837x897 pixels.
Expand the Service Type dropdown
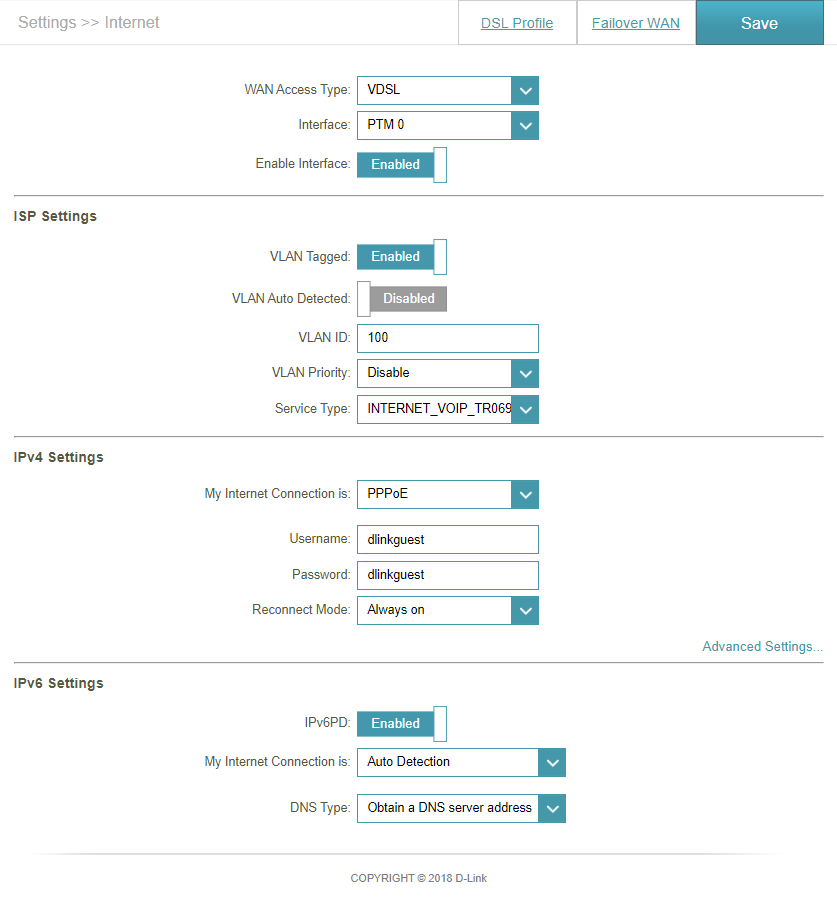point(447,409)
